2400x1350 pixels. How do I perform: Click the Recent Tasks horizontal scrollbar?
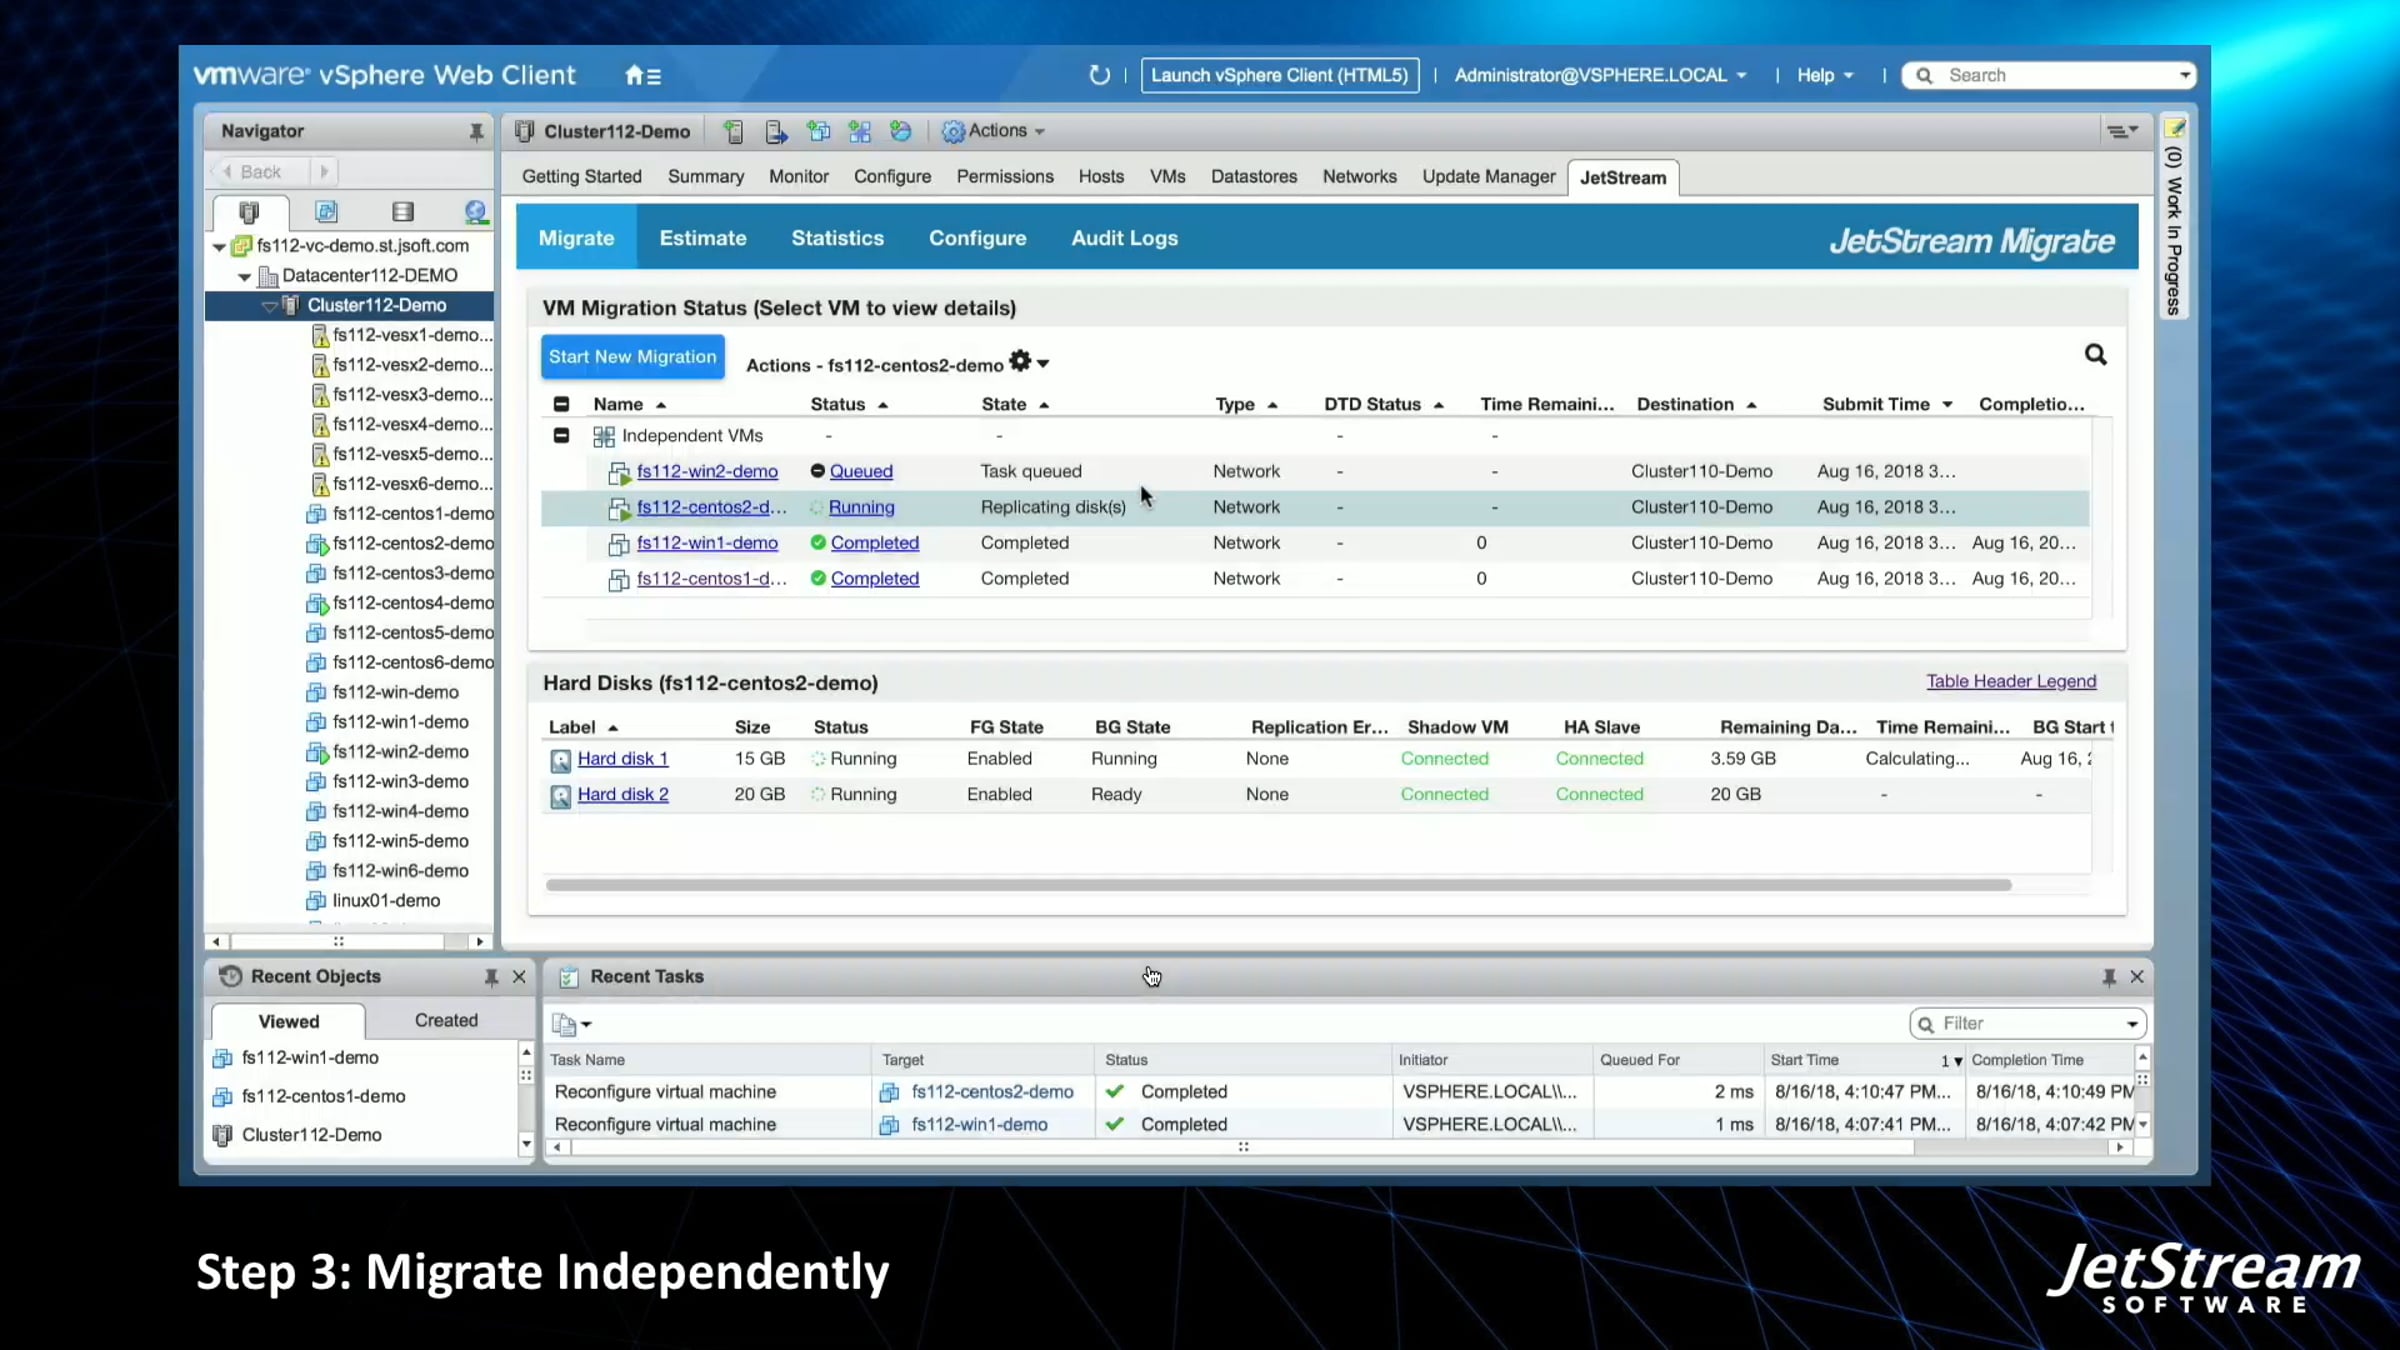(1243, 1147)
